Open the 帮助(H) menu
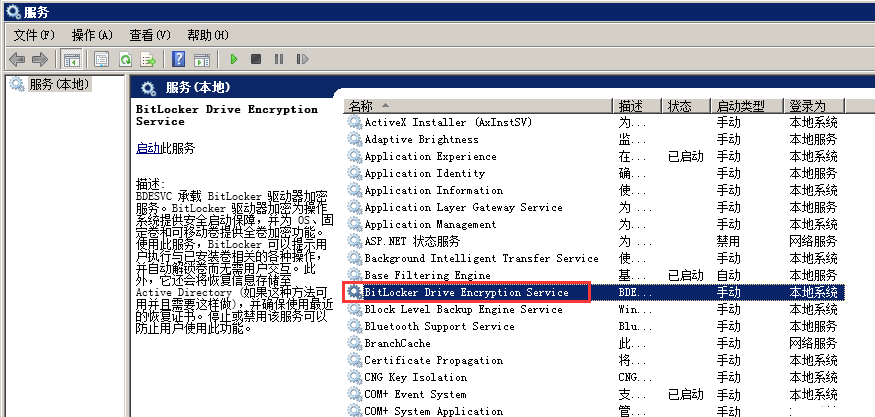875x417 pixels. point(208,35)
